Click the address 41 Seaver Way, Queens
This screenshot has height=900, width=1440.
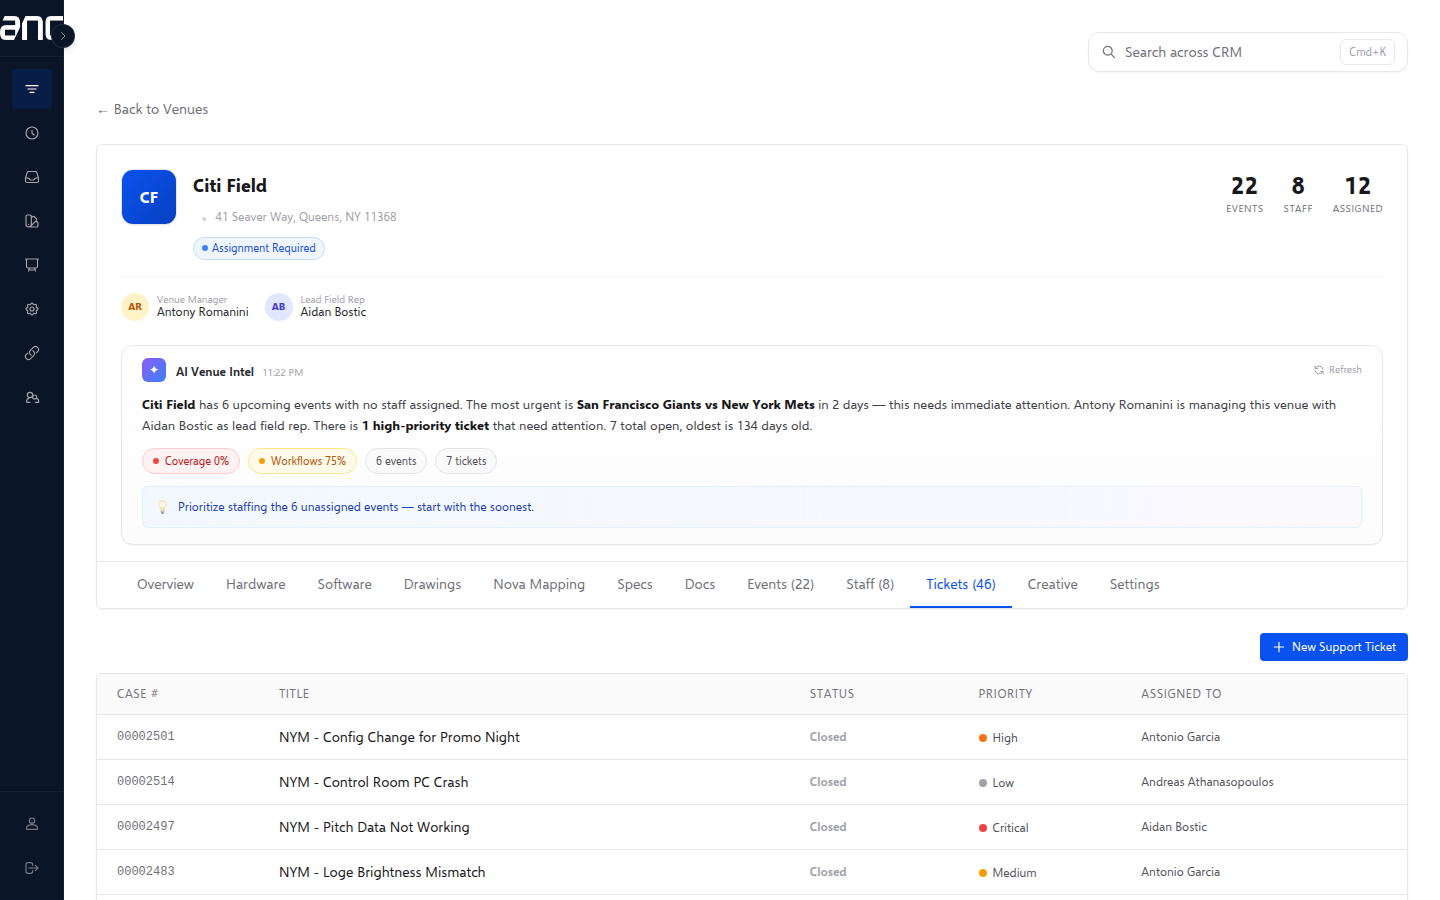click(305, 217)
